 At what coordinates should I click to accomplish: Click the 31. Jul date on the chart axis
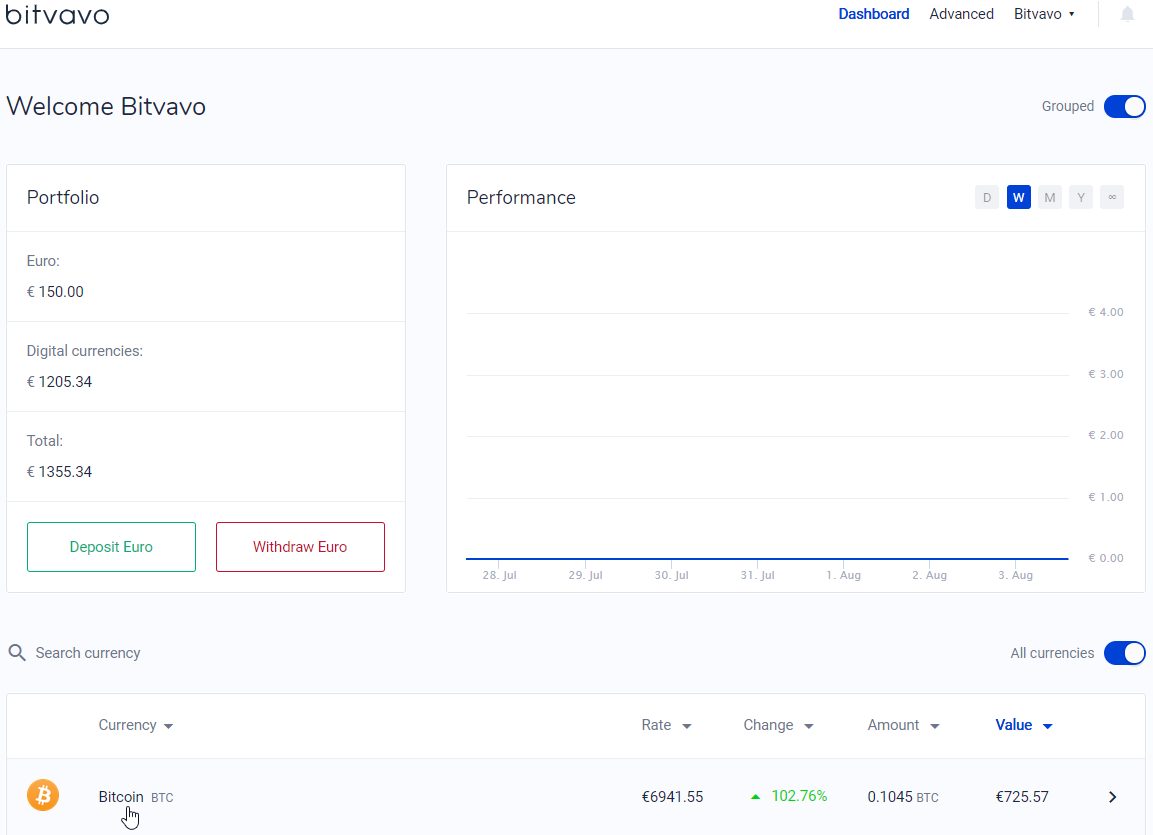[x=757, y=575]
